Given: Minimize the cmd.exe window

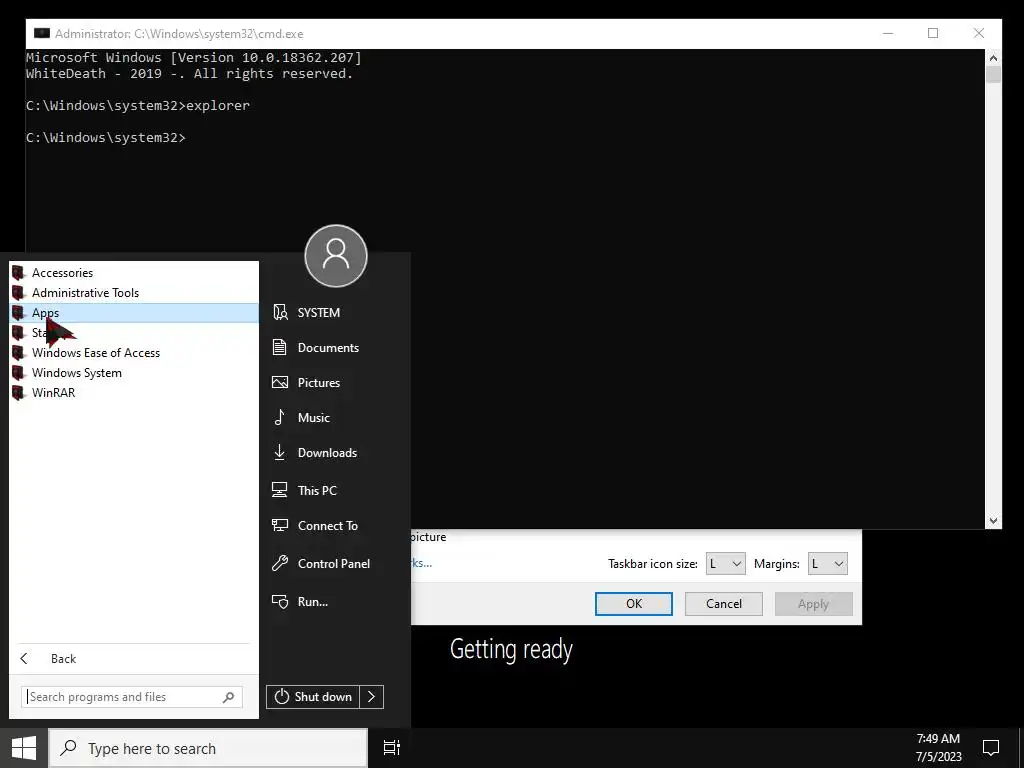Looking at the screenshot, I should pyautogui.click(x=888, y=33).
